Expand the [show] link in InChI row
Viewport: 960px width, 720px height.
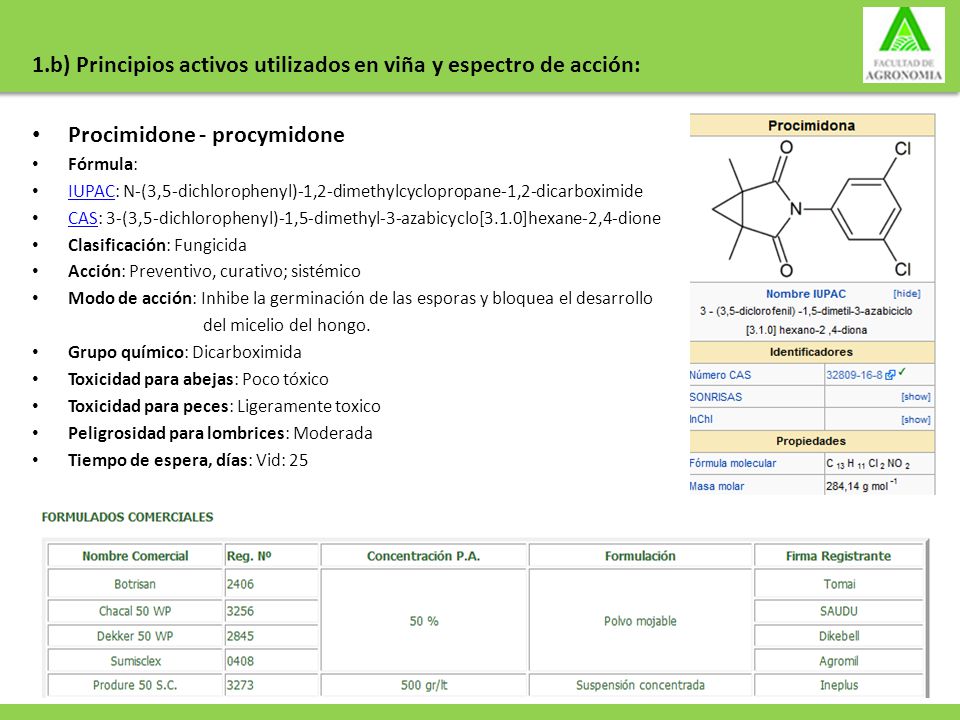(x=915, y=419)
